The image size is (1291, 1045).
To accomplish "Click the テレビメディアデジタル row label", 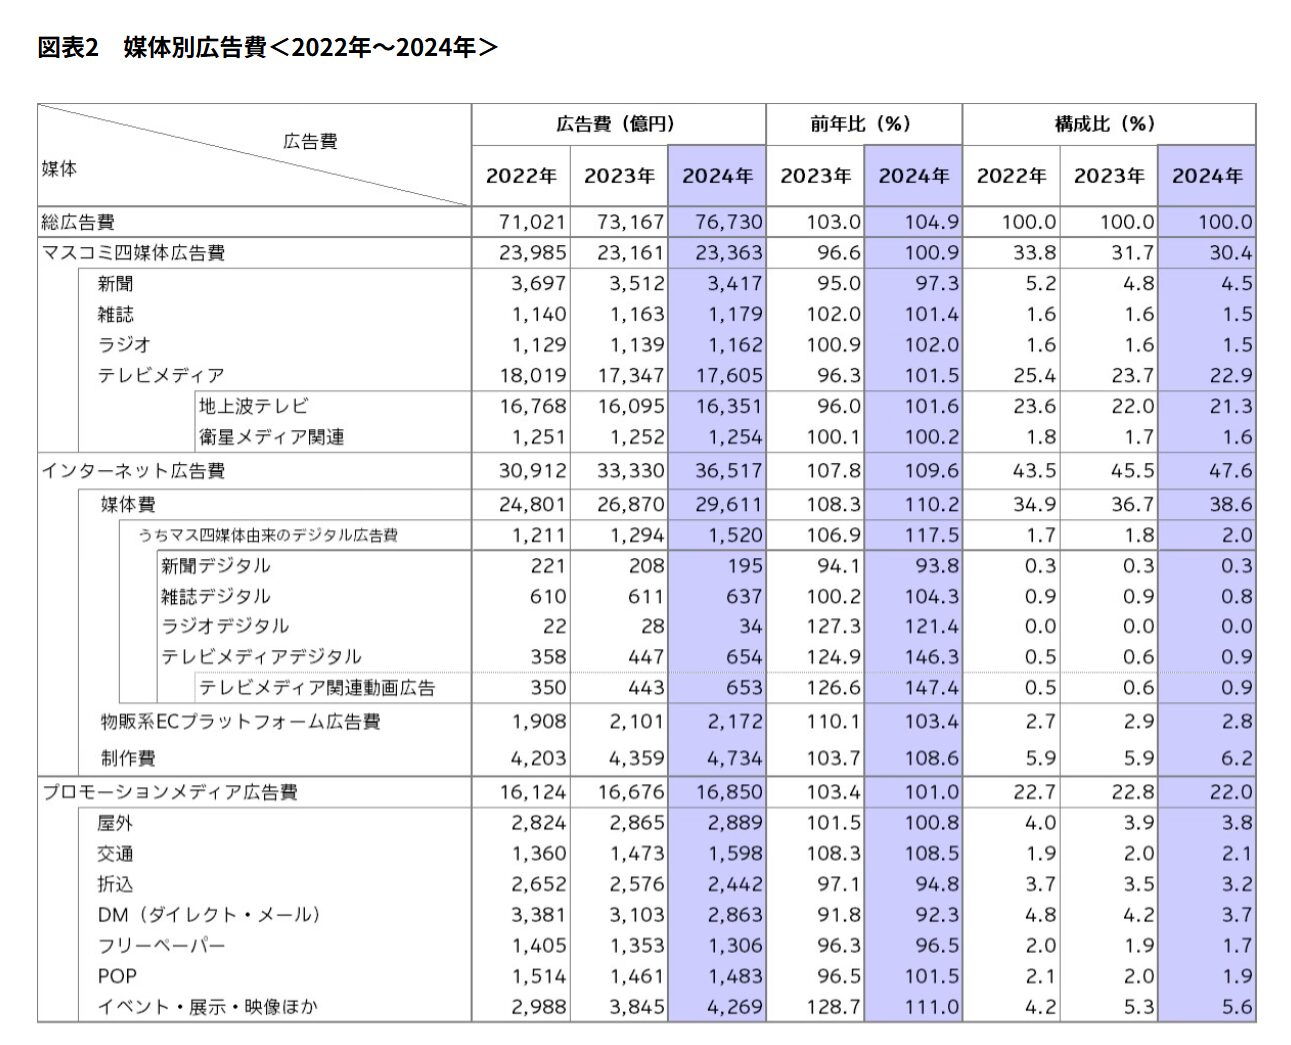I will [262, 657].
